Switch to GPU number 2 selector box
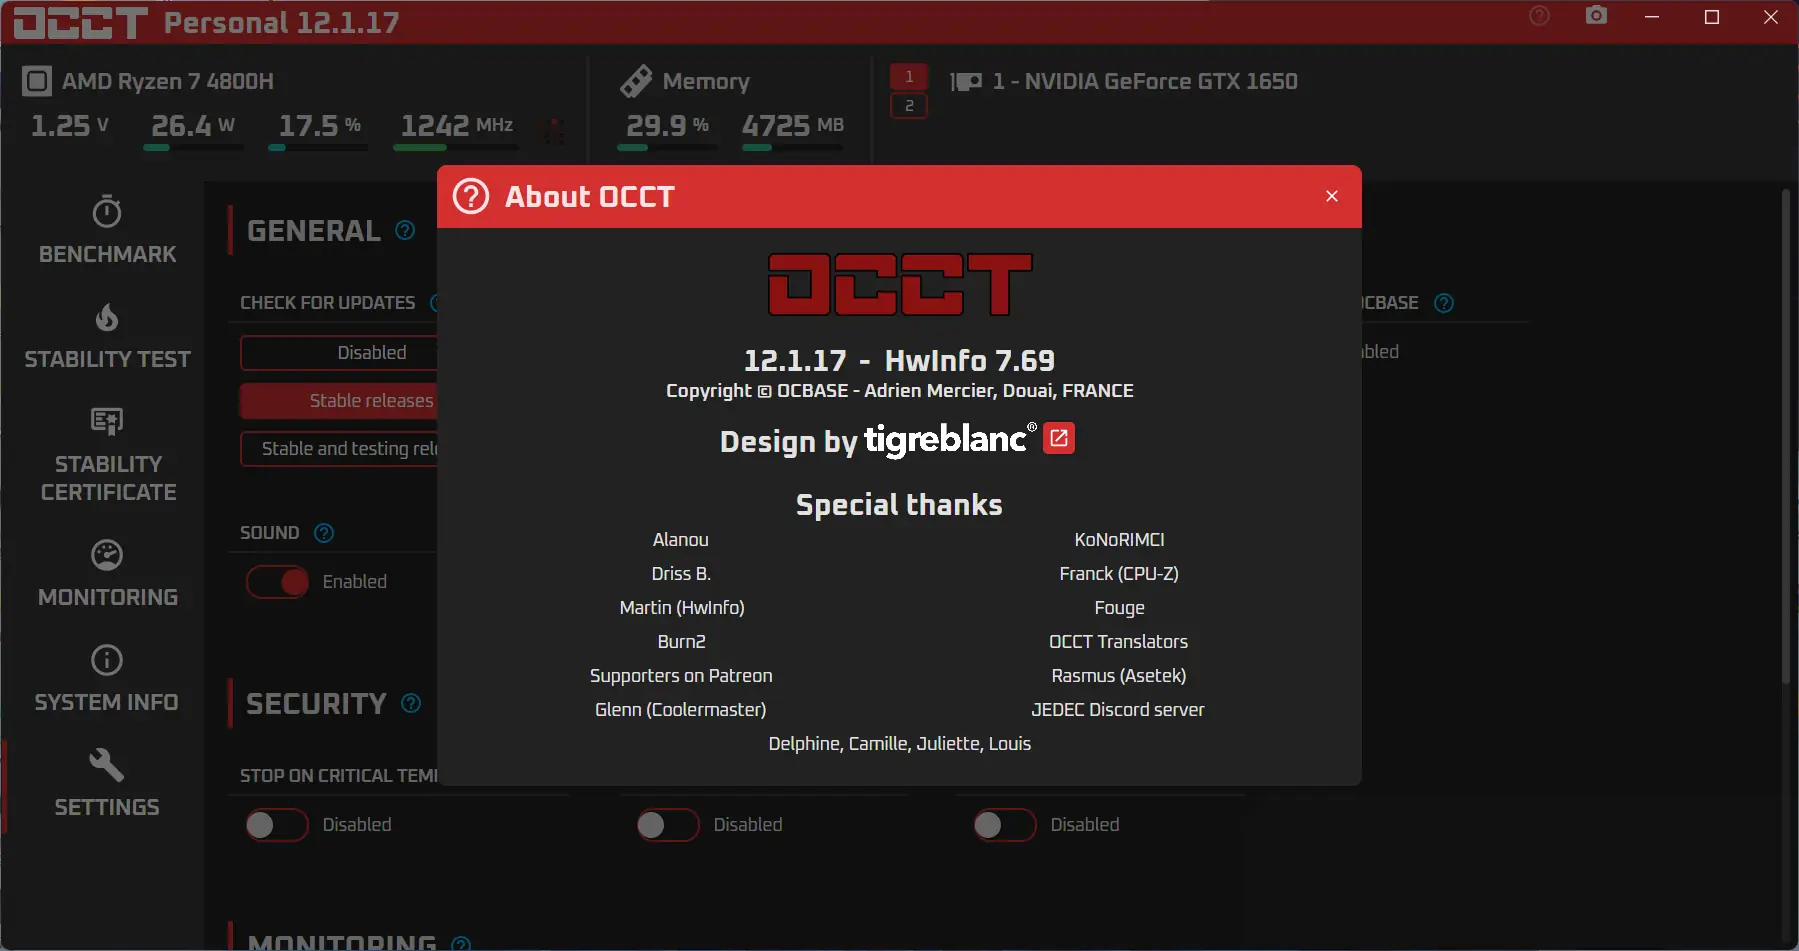 point(909,105)
